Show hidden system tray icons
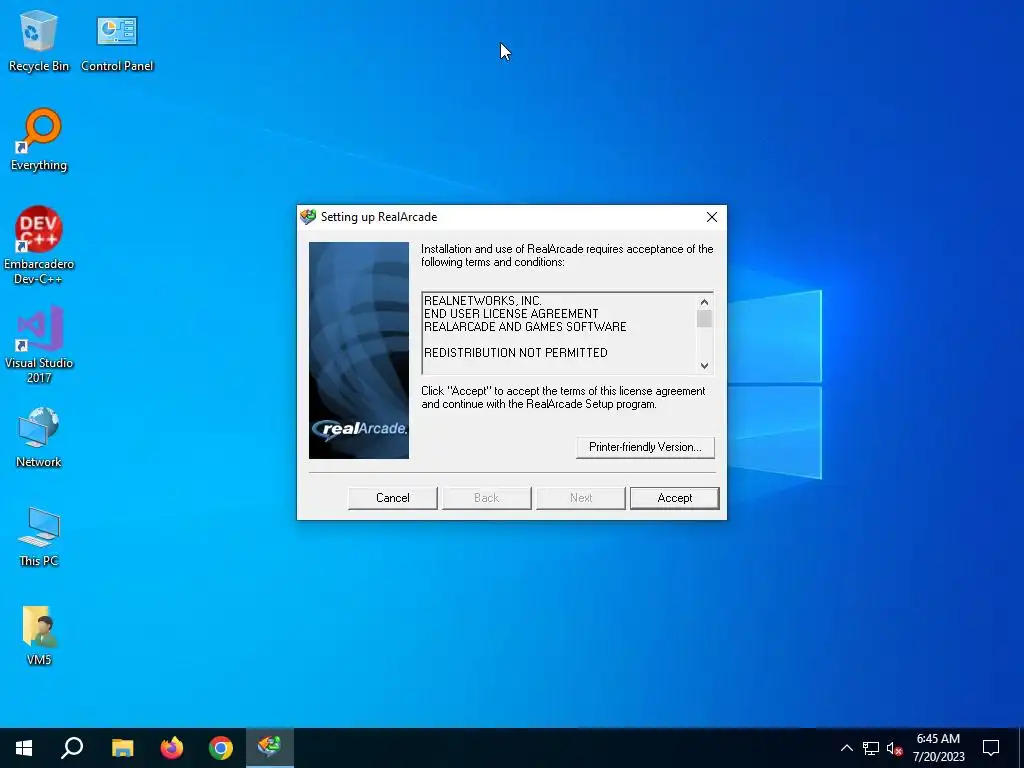Viewport: 1024px width, 768px height. (x=846, y=748)
